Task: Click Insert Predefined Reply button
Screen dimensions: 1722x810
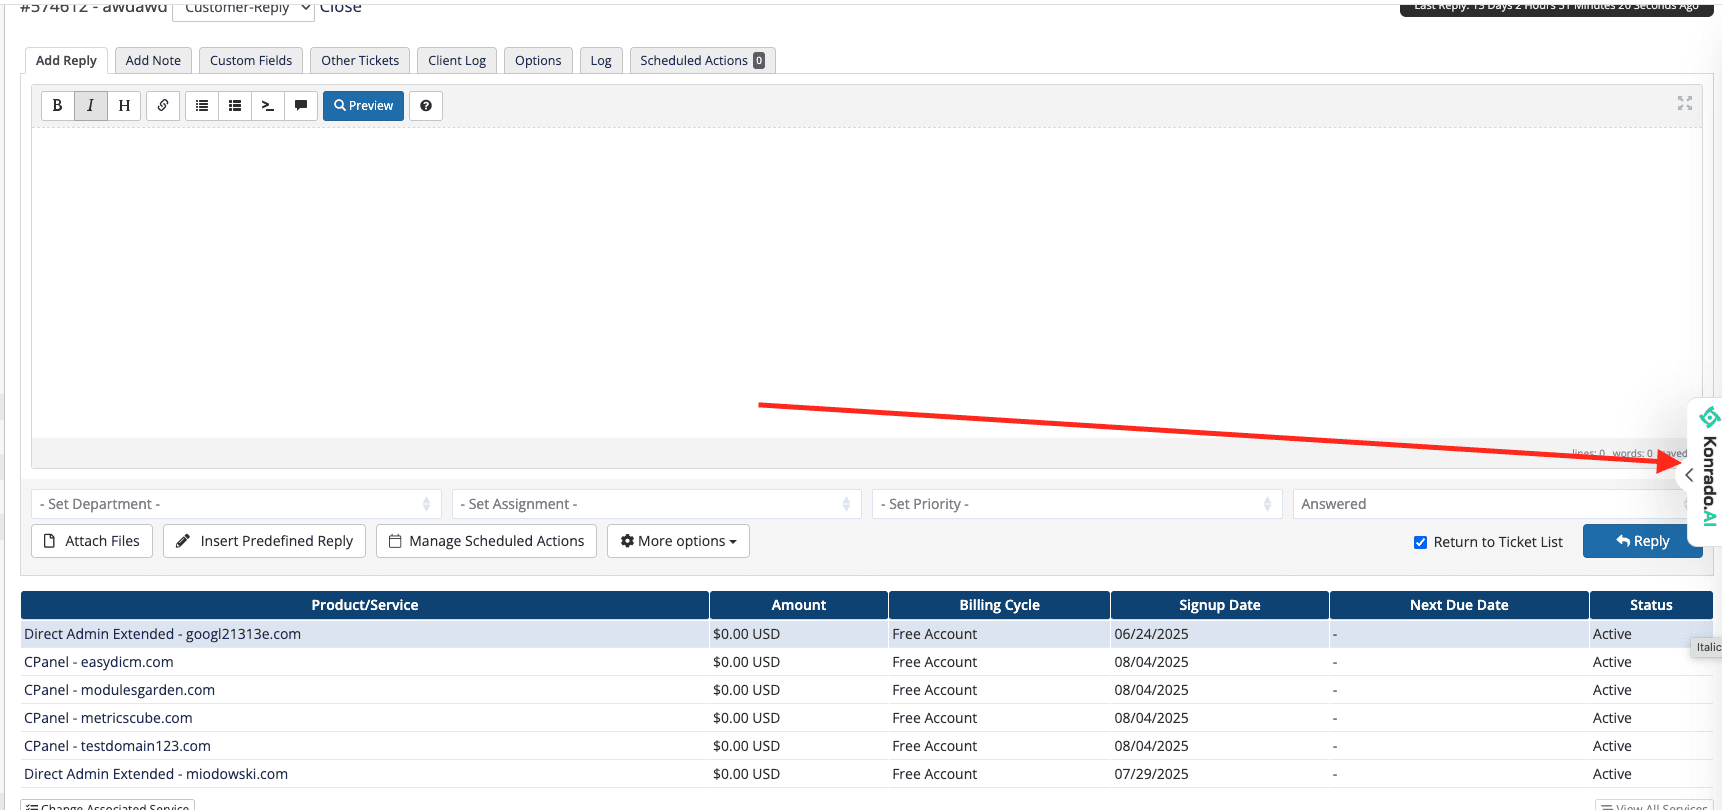Action: pyautogui.click(x=264, y=541)
